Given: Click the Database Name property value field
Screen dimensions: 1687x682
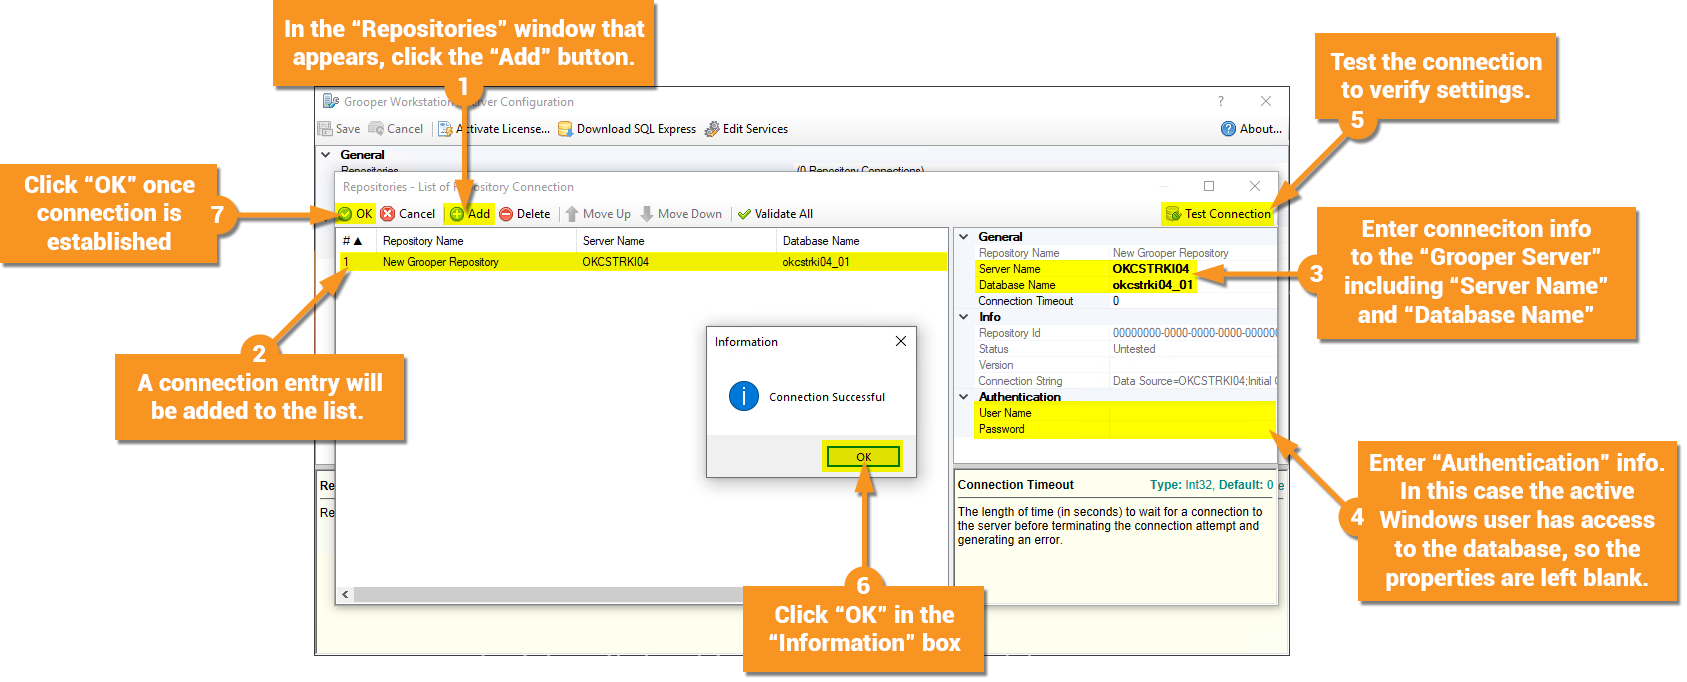Looking at the screenshot, I should coord(1193,285).
